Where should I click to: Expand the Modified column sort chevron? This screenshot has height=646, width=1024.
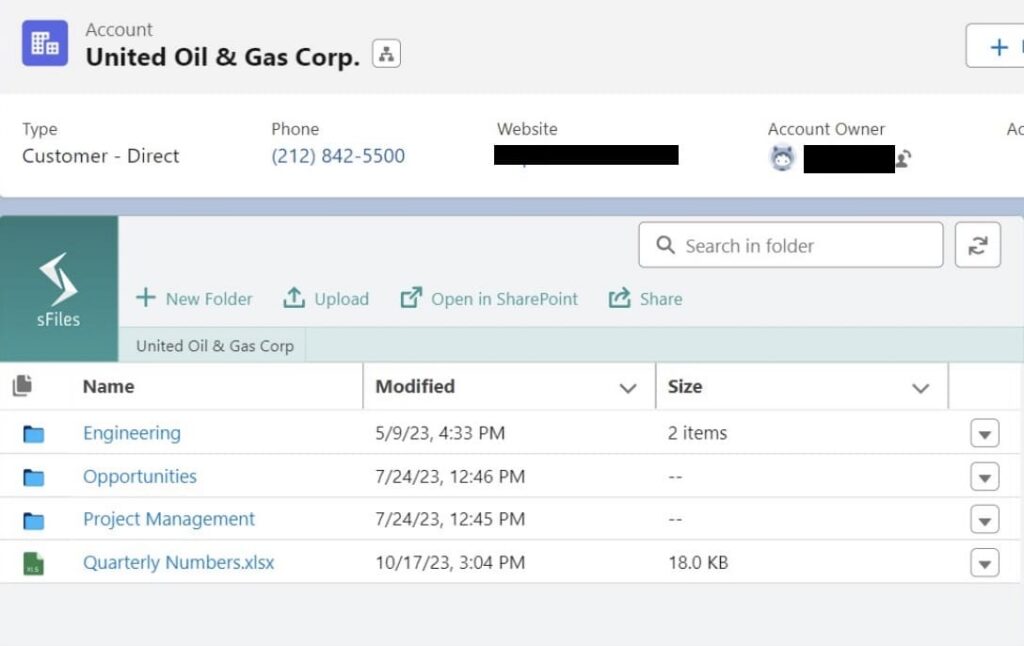pos(628,388)
